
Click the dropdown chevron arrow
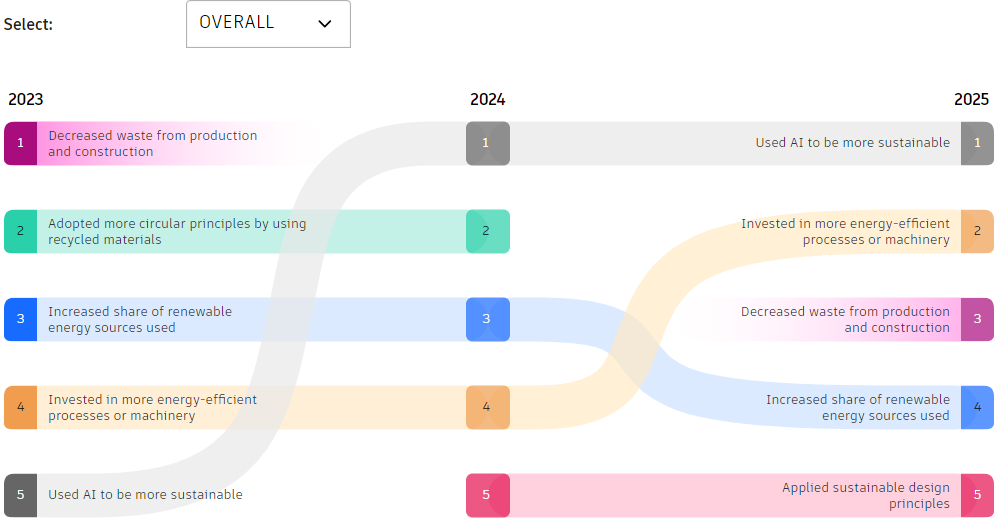[324, 24]
